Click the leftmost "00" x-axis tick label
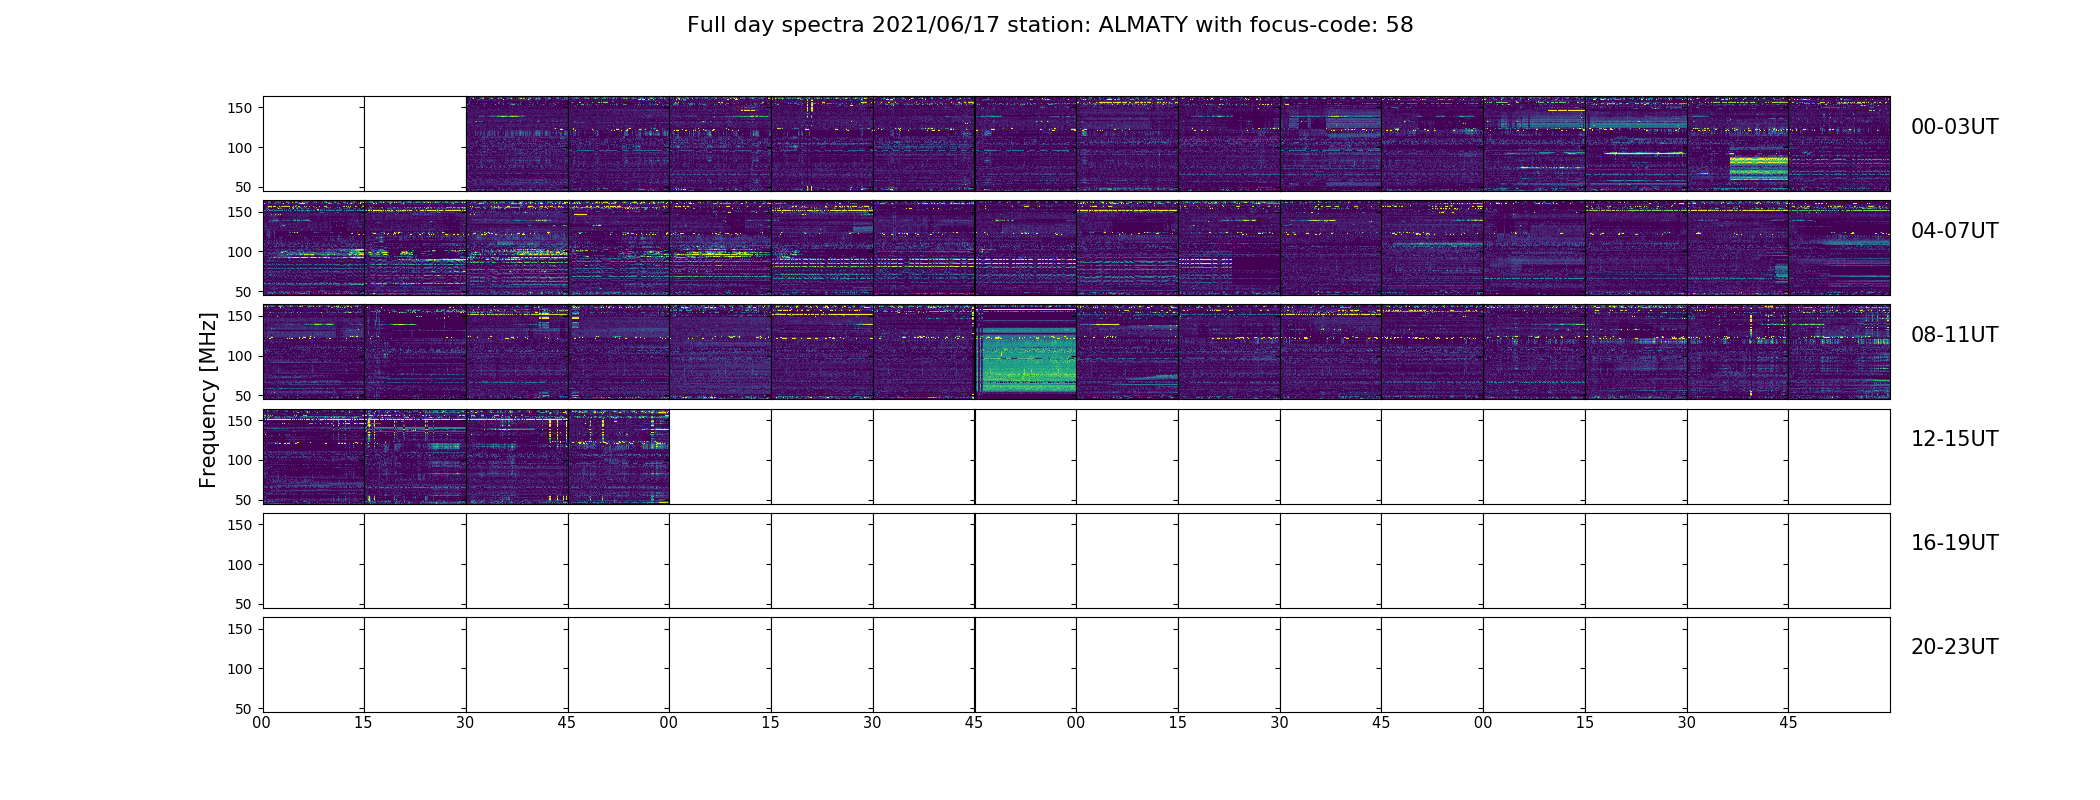This screenshot has width=2100, height=800. click(x=262, y=723)
